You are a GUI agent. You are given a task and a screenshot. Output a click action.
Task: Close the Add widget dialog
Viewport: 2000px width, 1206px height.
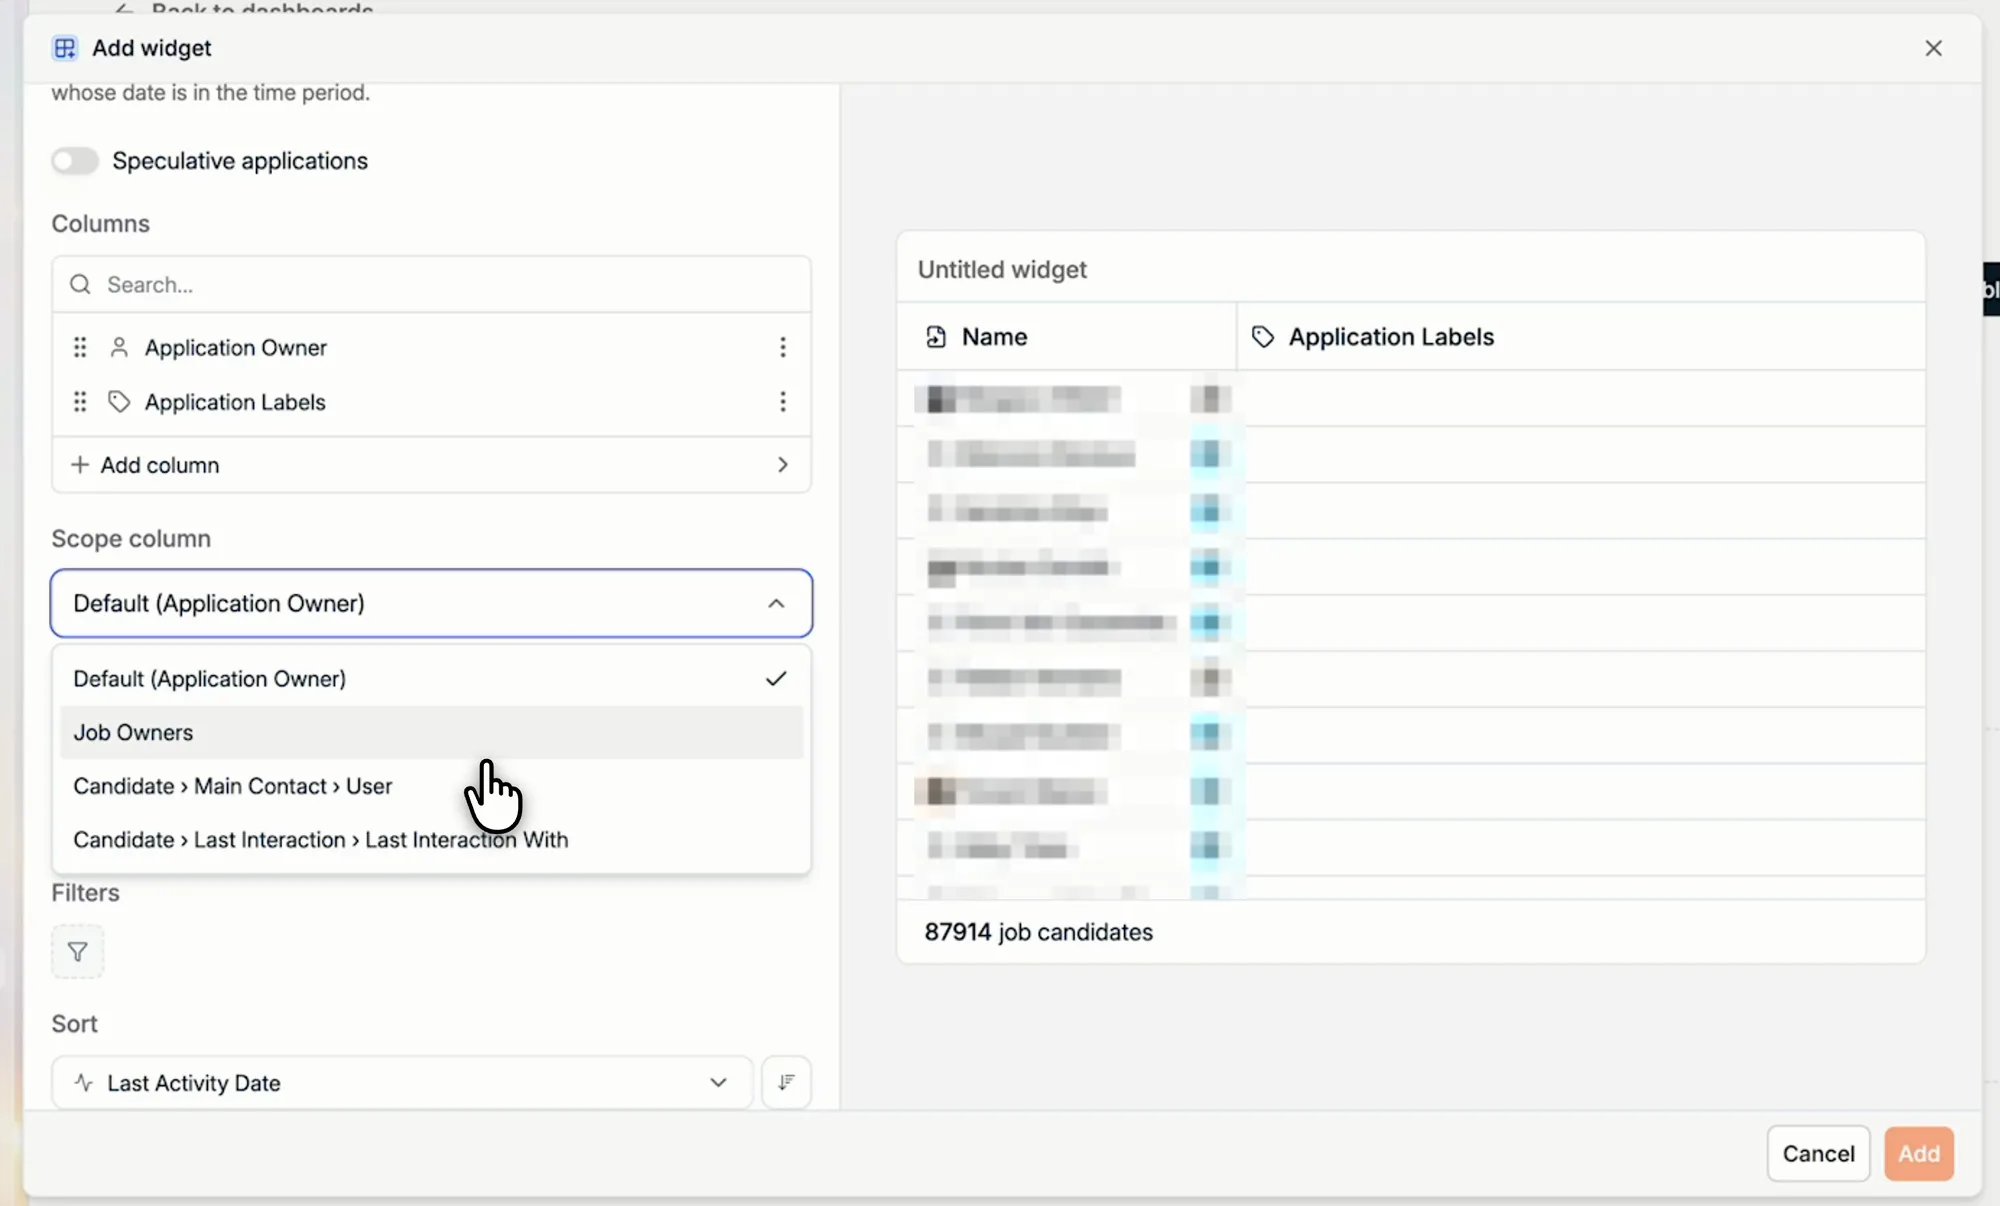click(1933, 48)
